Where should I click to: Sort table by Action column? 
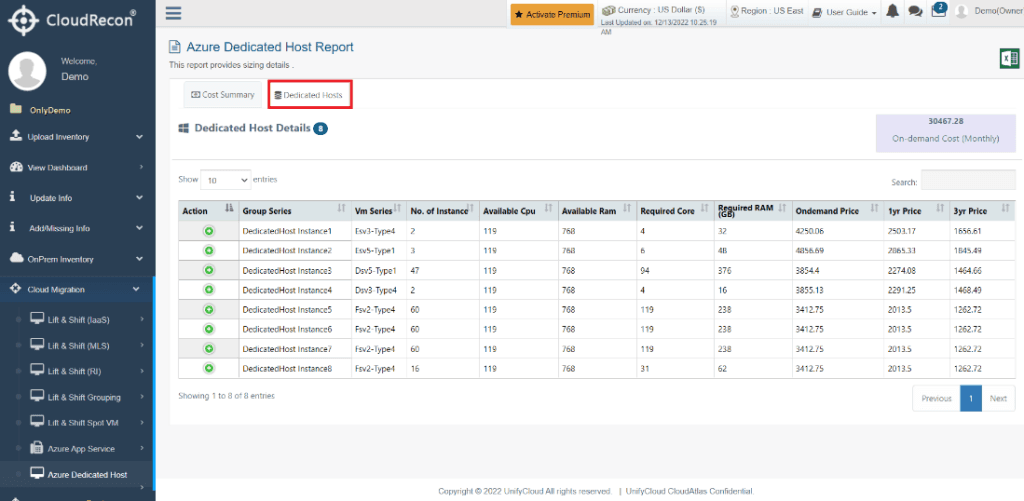[x=209, y=210]
